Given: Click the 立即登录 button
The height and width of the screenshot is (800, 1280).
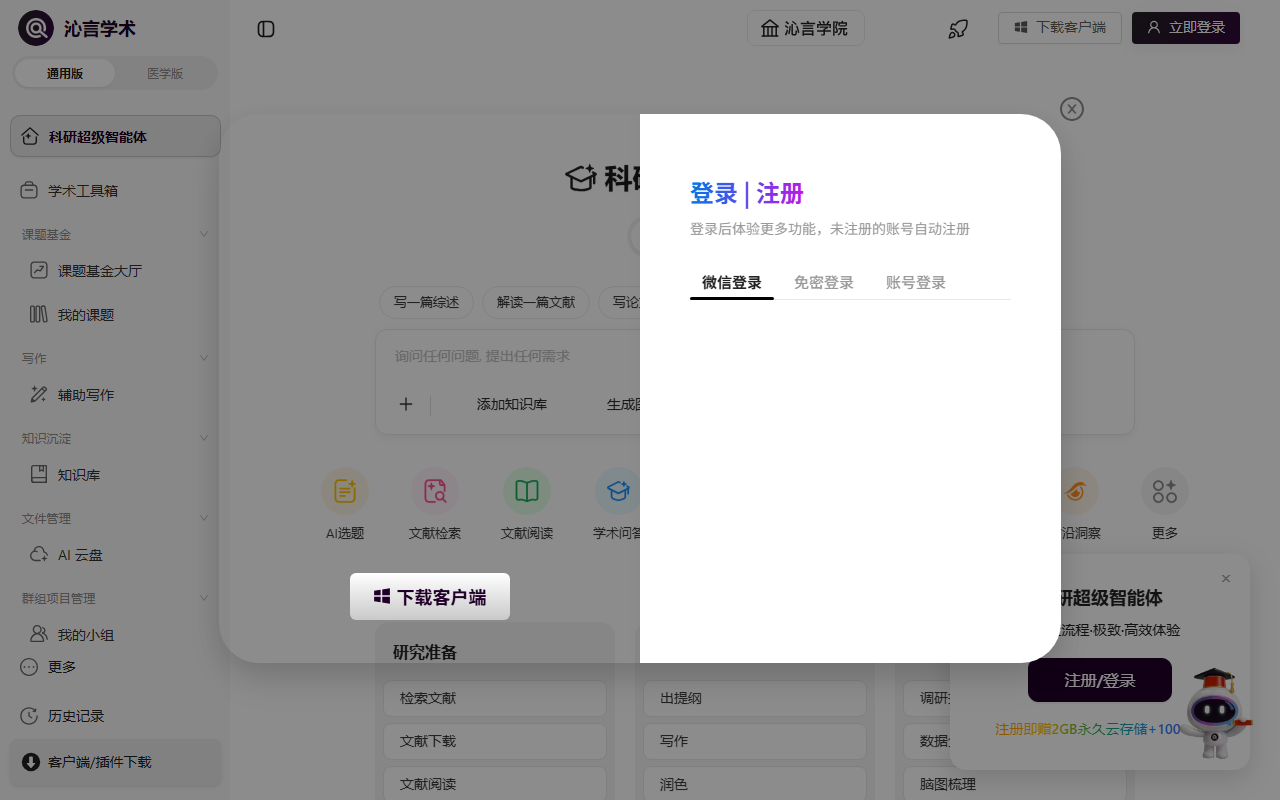Looking at the screenshot, I should coord(1186,28).
